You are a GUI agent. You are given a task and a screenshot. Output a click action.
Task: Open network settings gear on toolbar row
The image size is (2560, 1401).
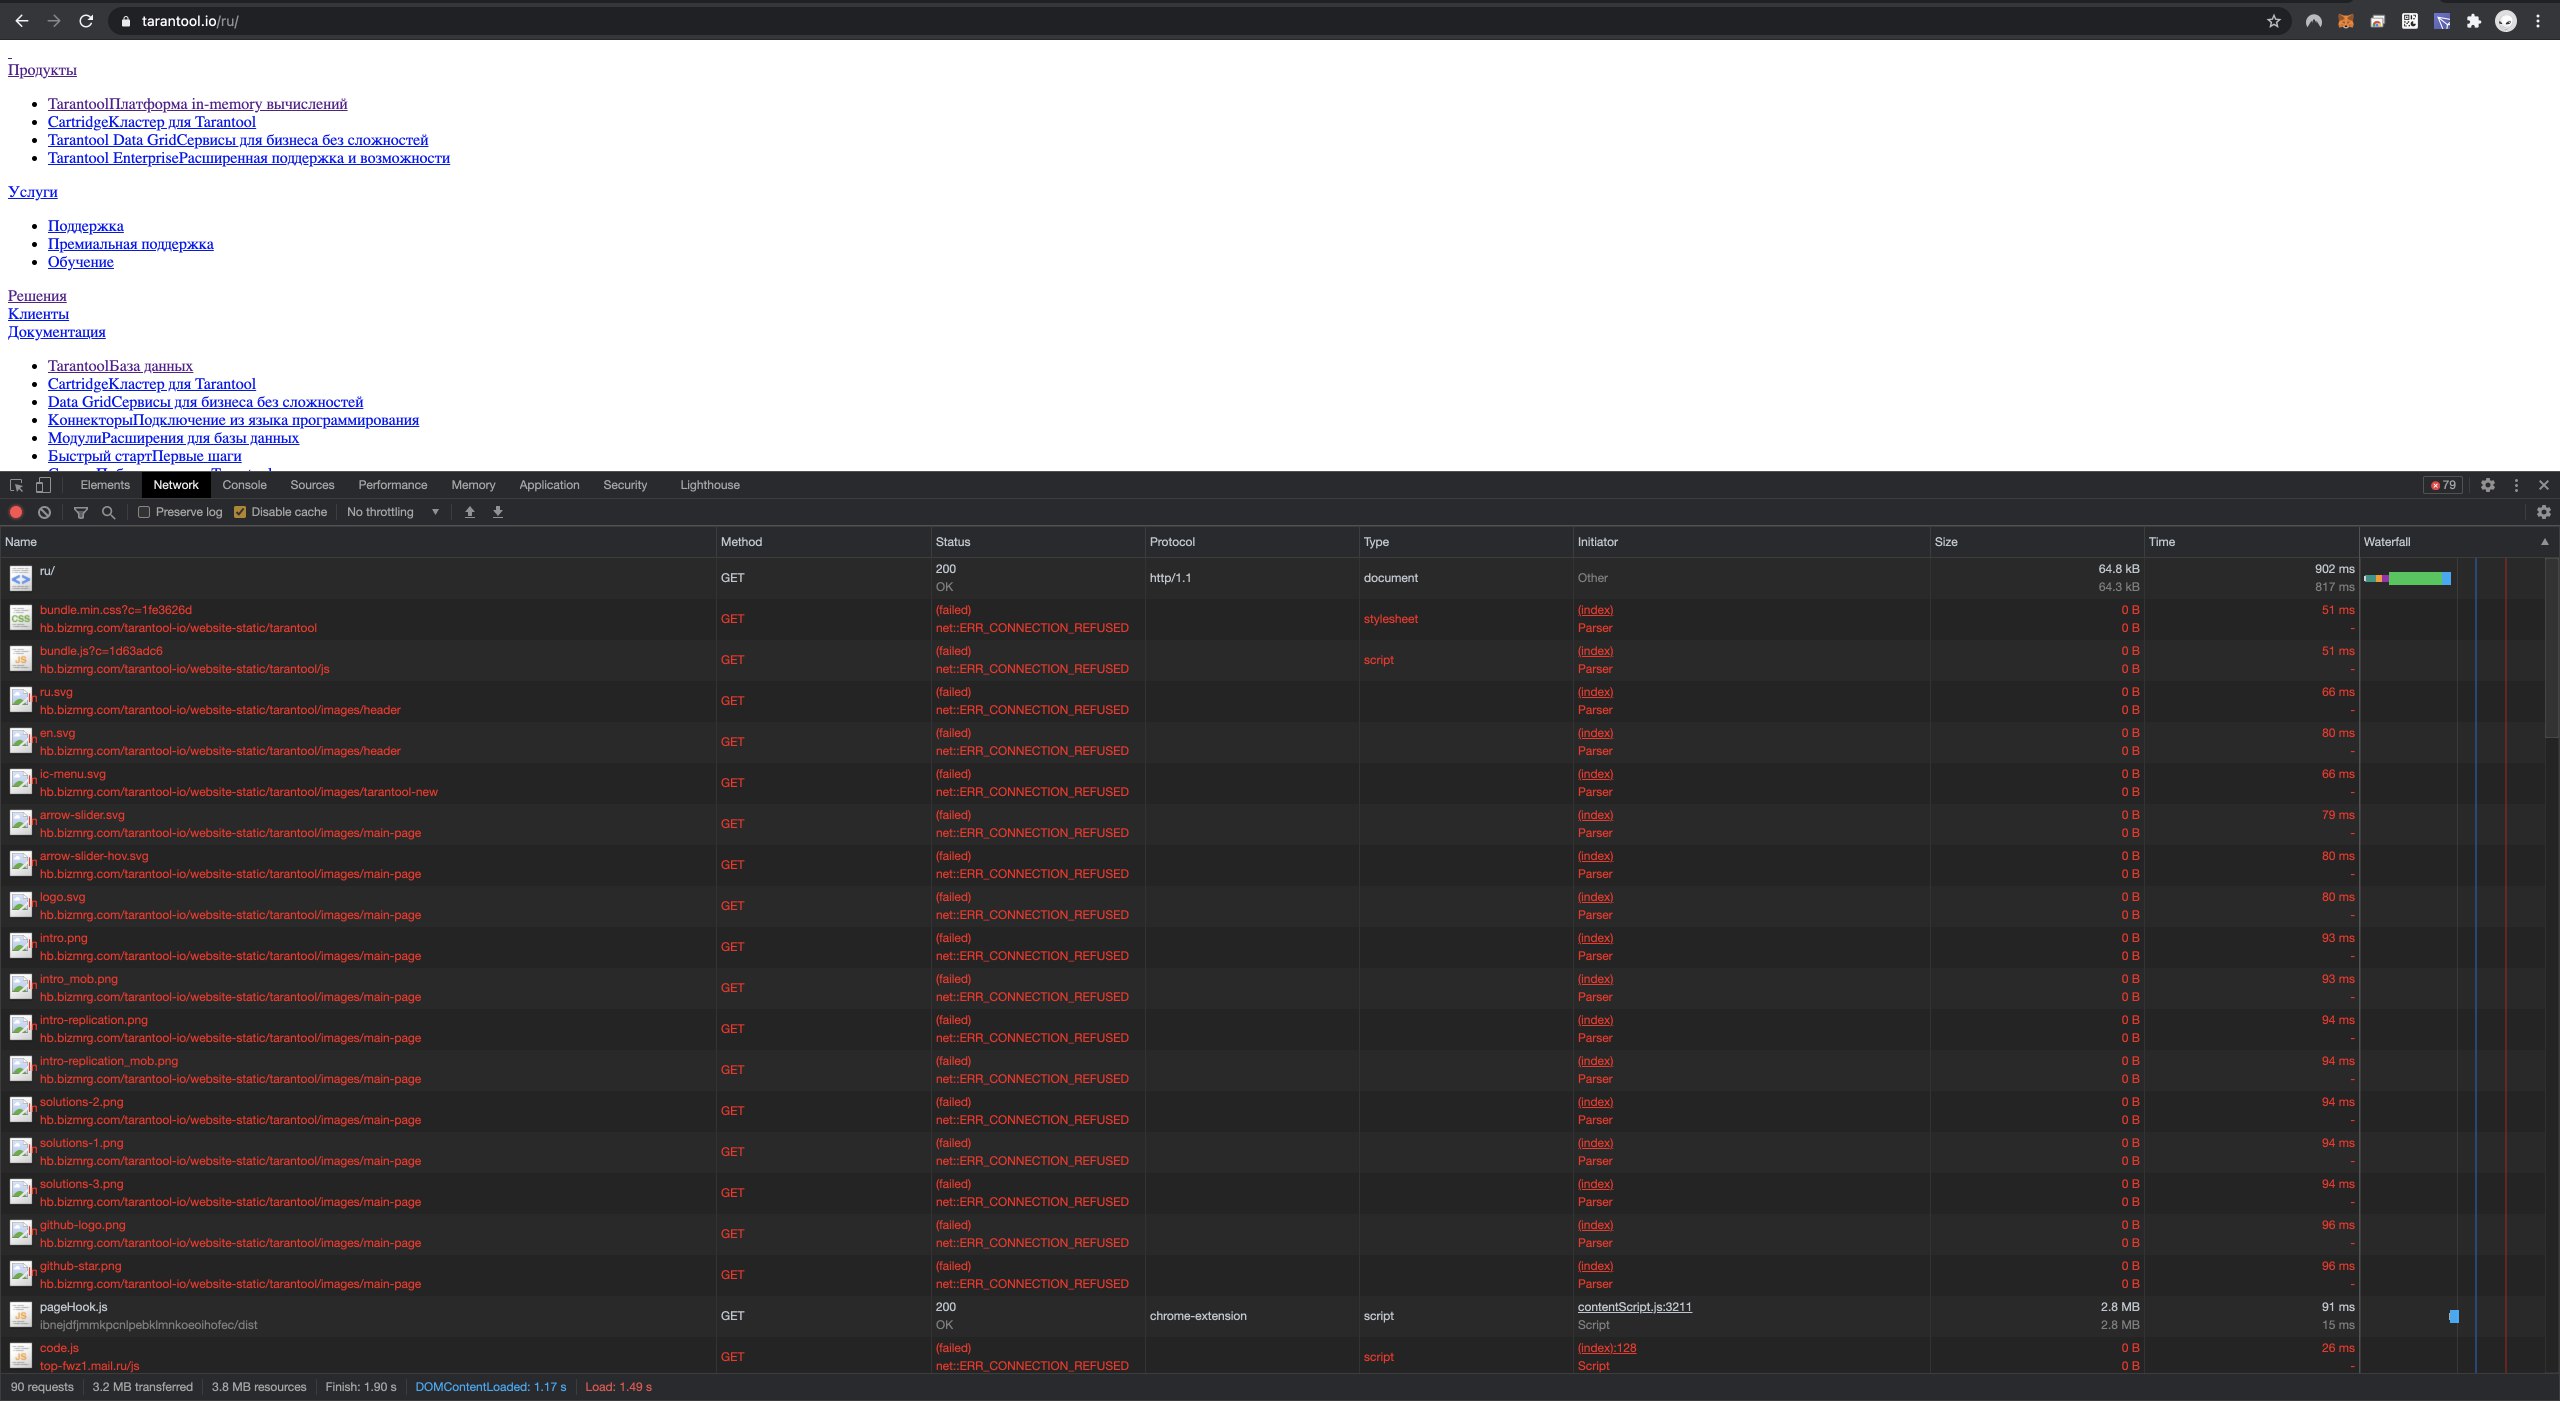click(2544, 512)
